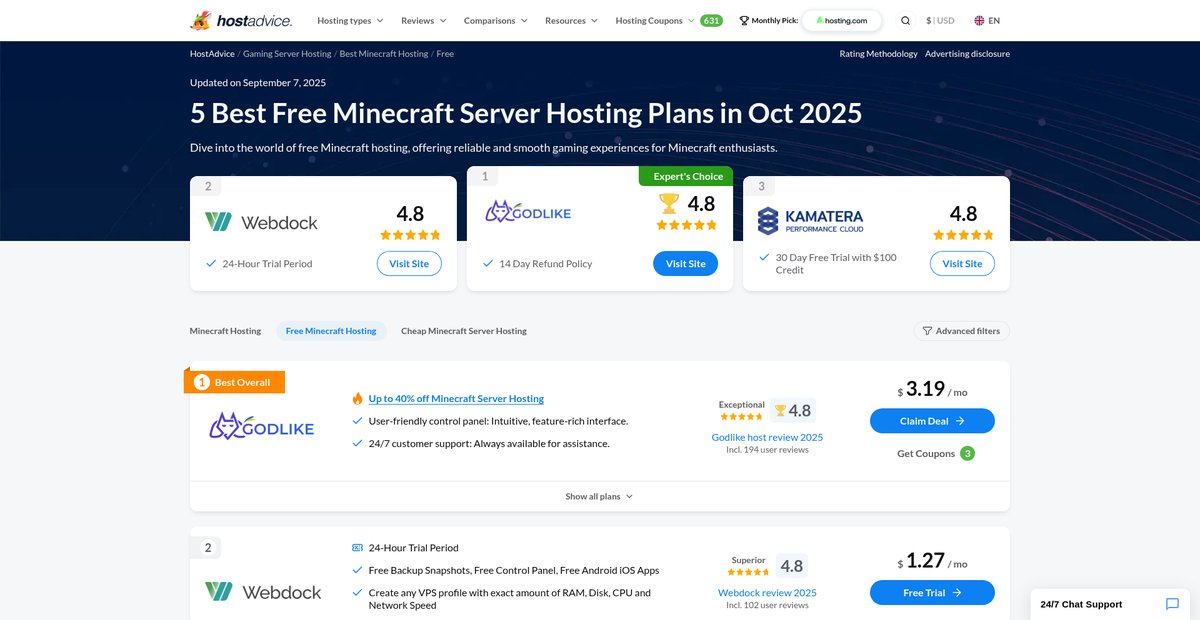Click the $3.19 / mo price
This screenshot has height=620, width=1200.
pos(932,390)
